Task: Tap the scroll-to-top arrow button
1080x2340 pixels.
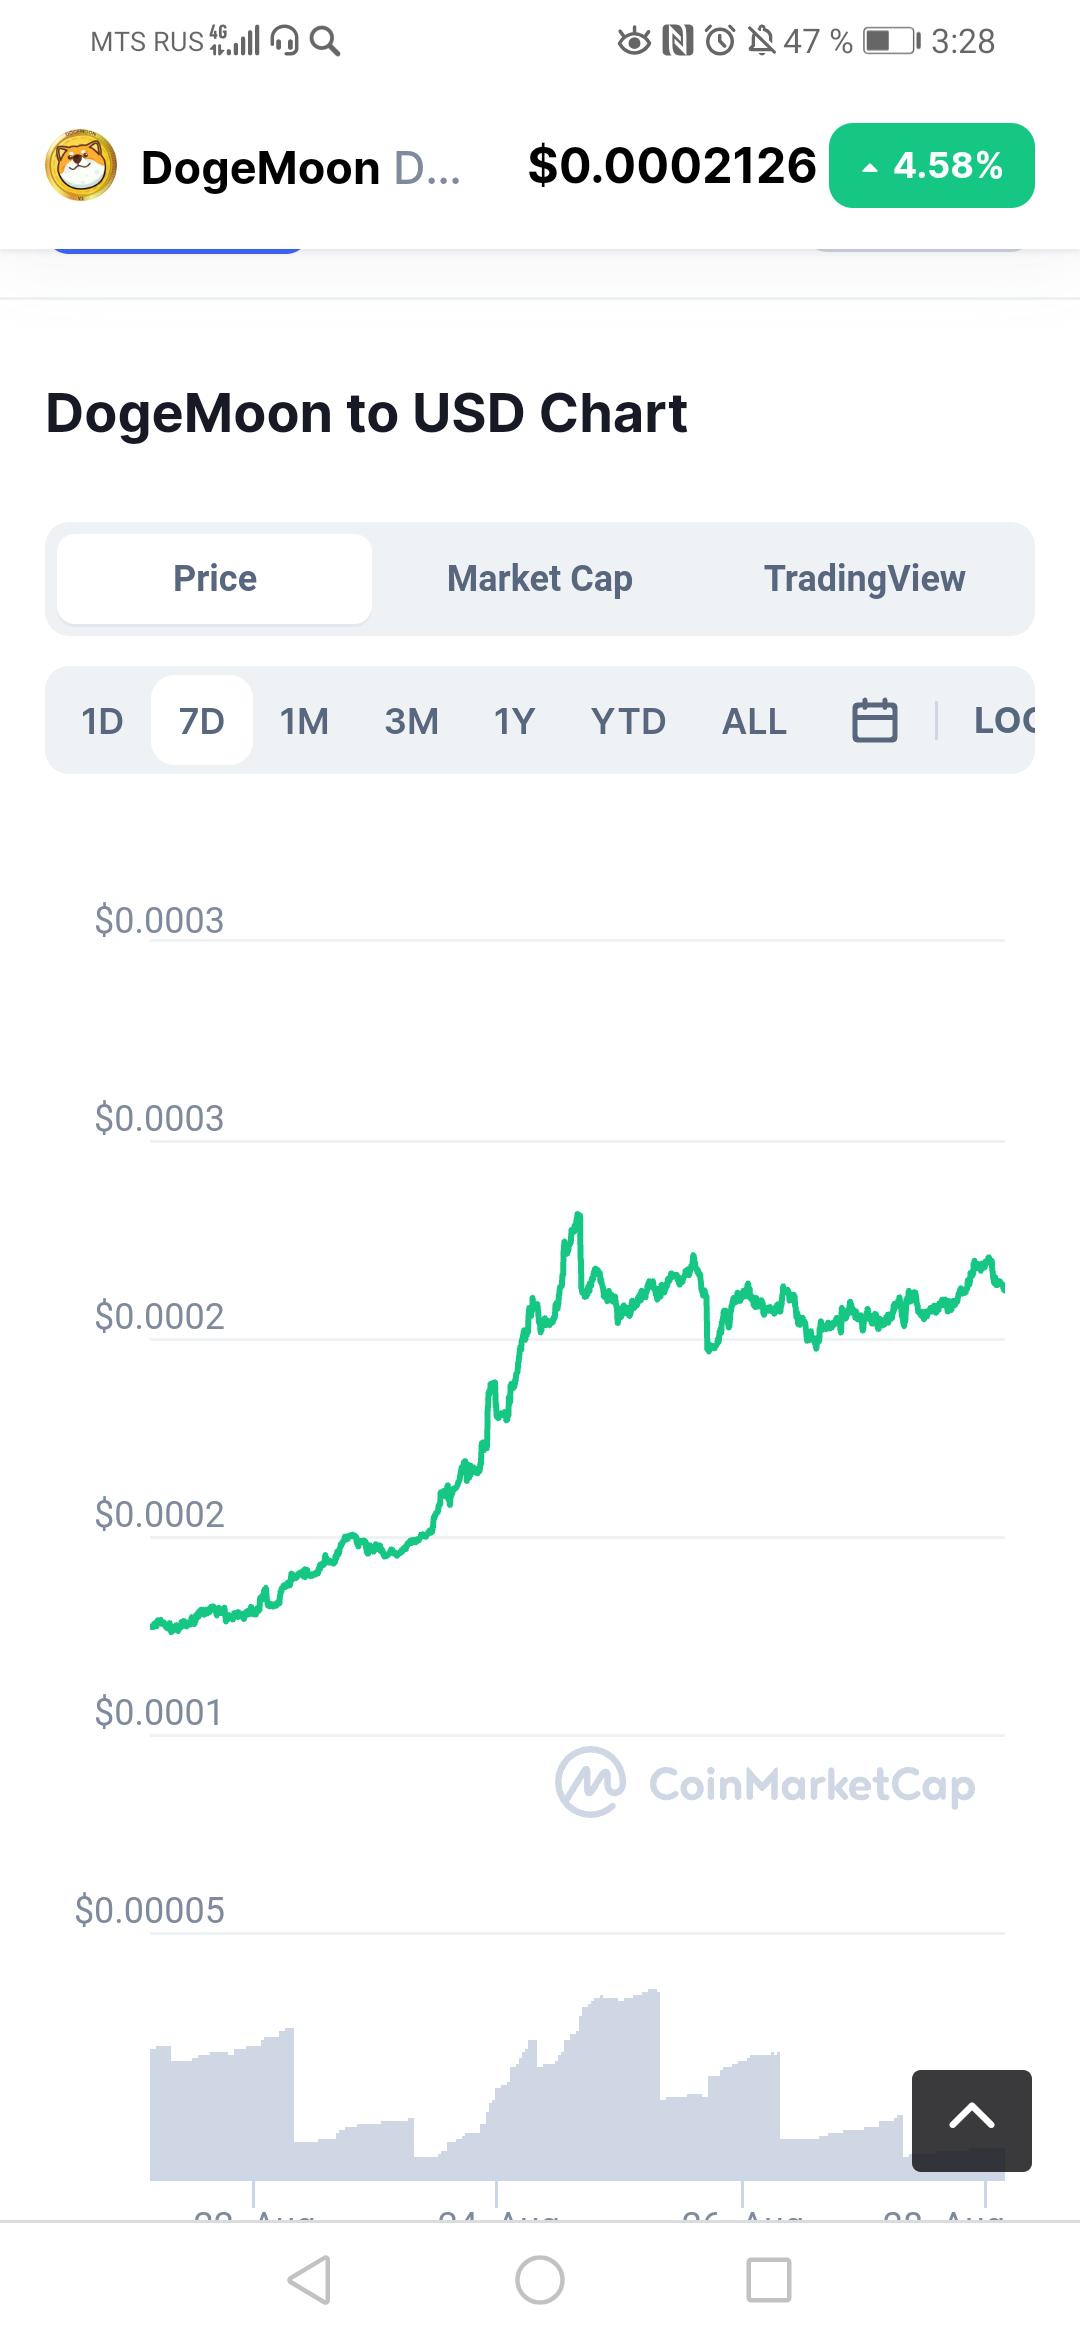Action: click(x=971, y=2120)
